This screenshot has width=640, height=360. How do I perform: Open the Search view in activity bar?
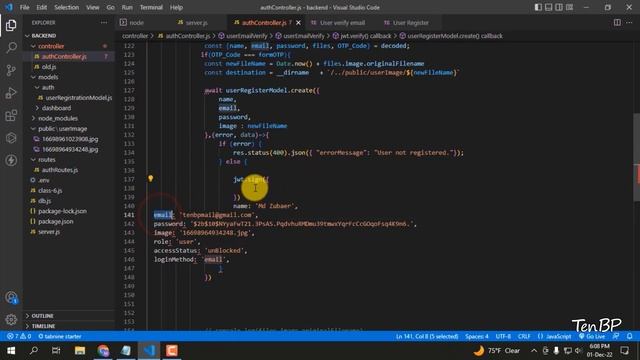click(x=11, y=48)
